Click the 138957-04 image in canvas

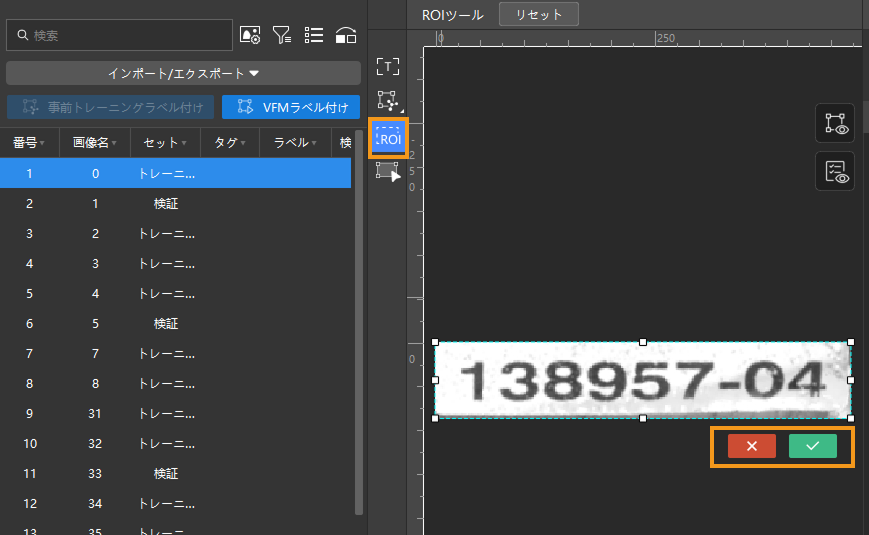(643, 380)
